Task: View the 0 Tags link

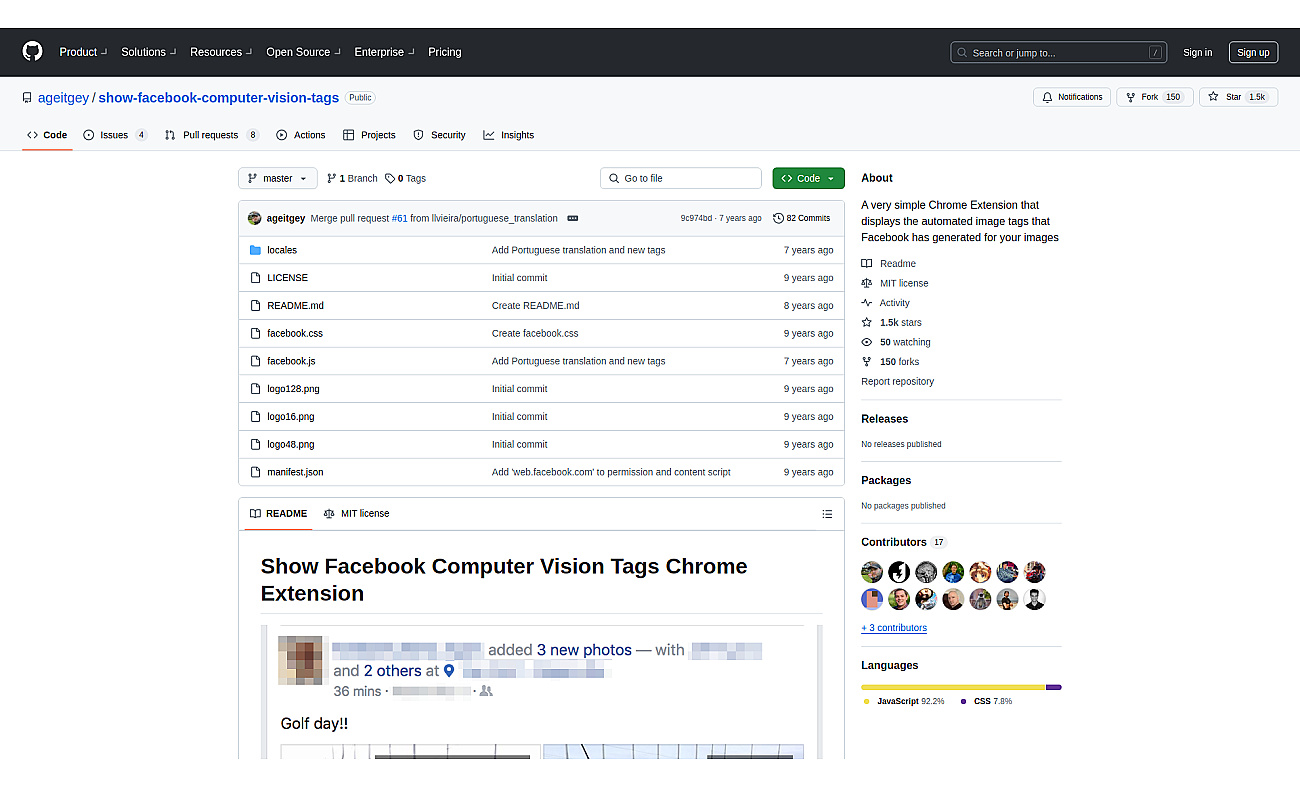Action: pyautogui.click(x=405, y=178)
